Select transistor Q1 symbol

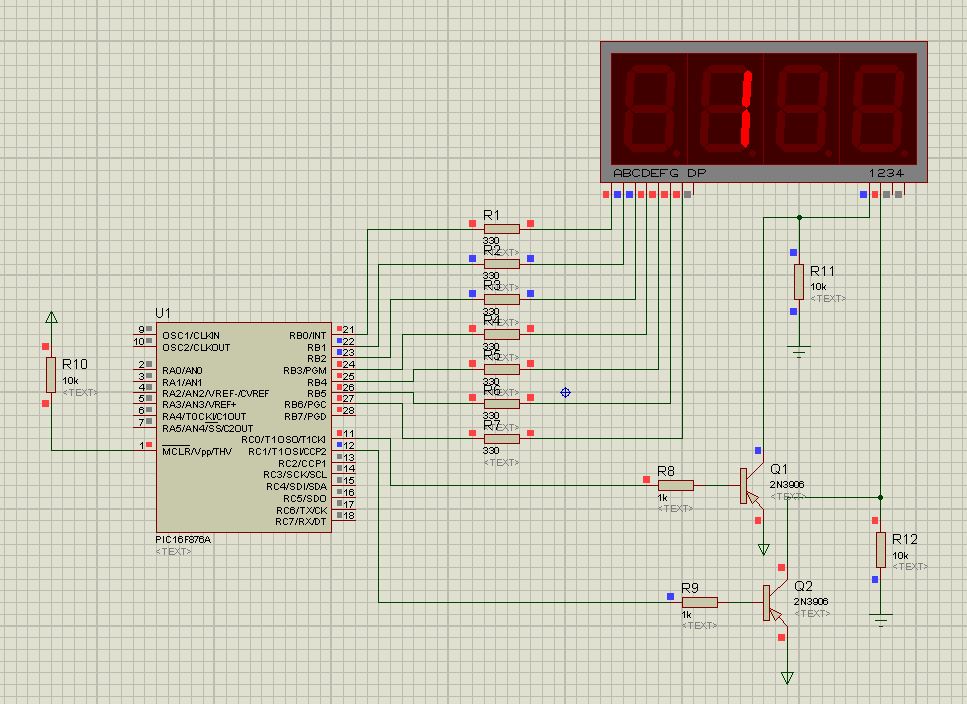(x=752, y=486)
